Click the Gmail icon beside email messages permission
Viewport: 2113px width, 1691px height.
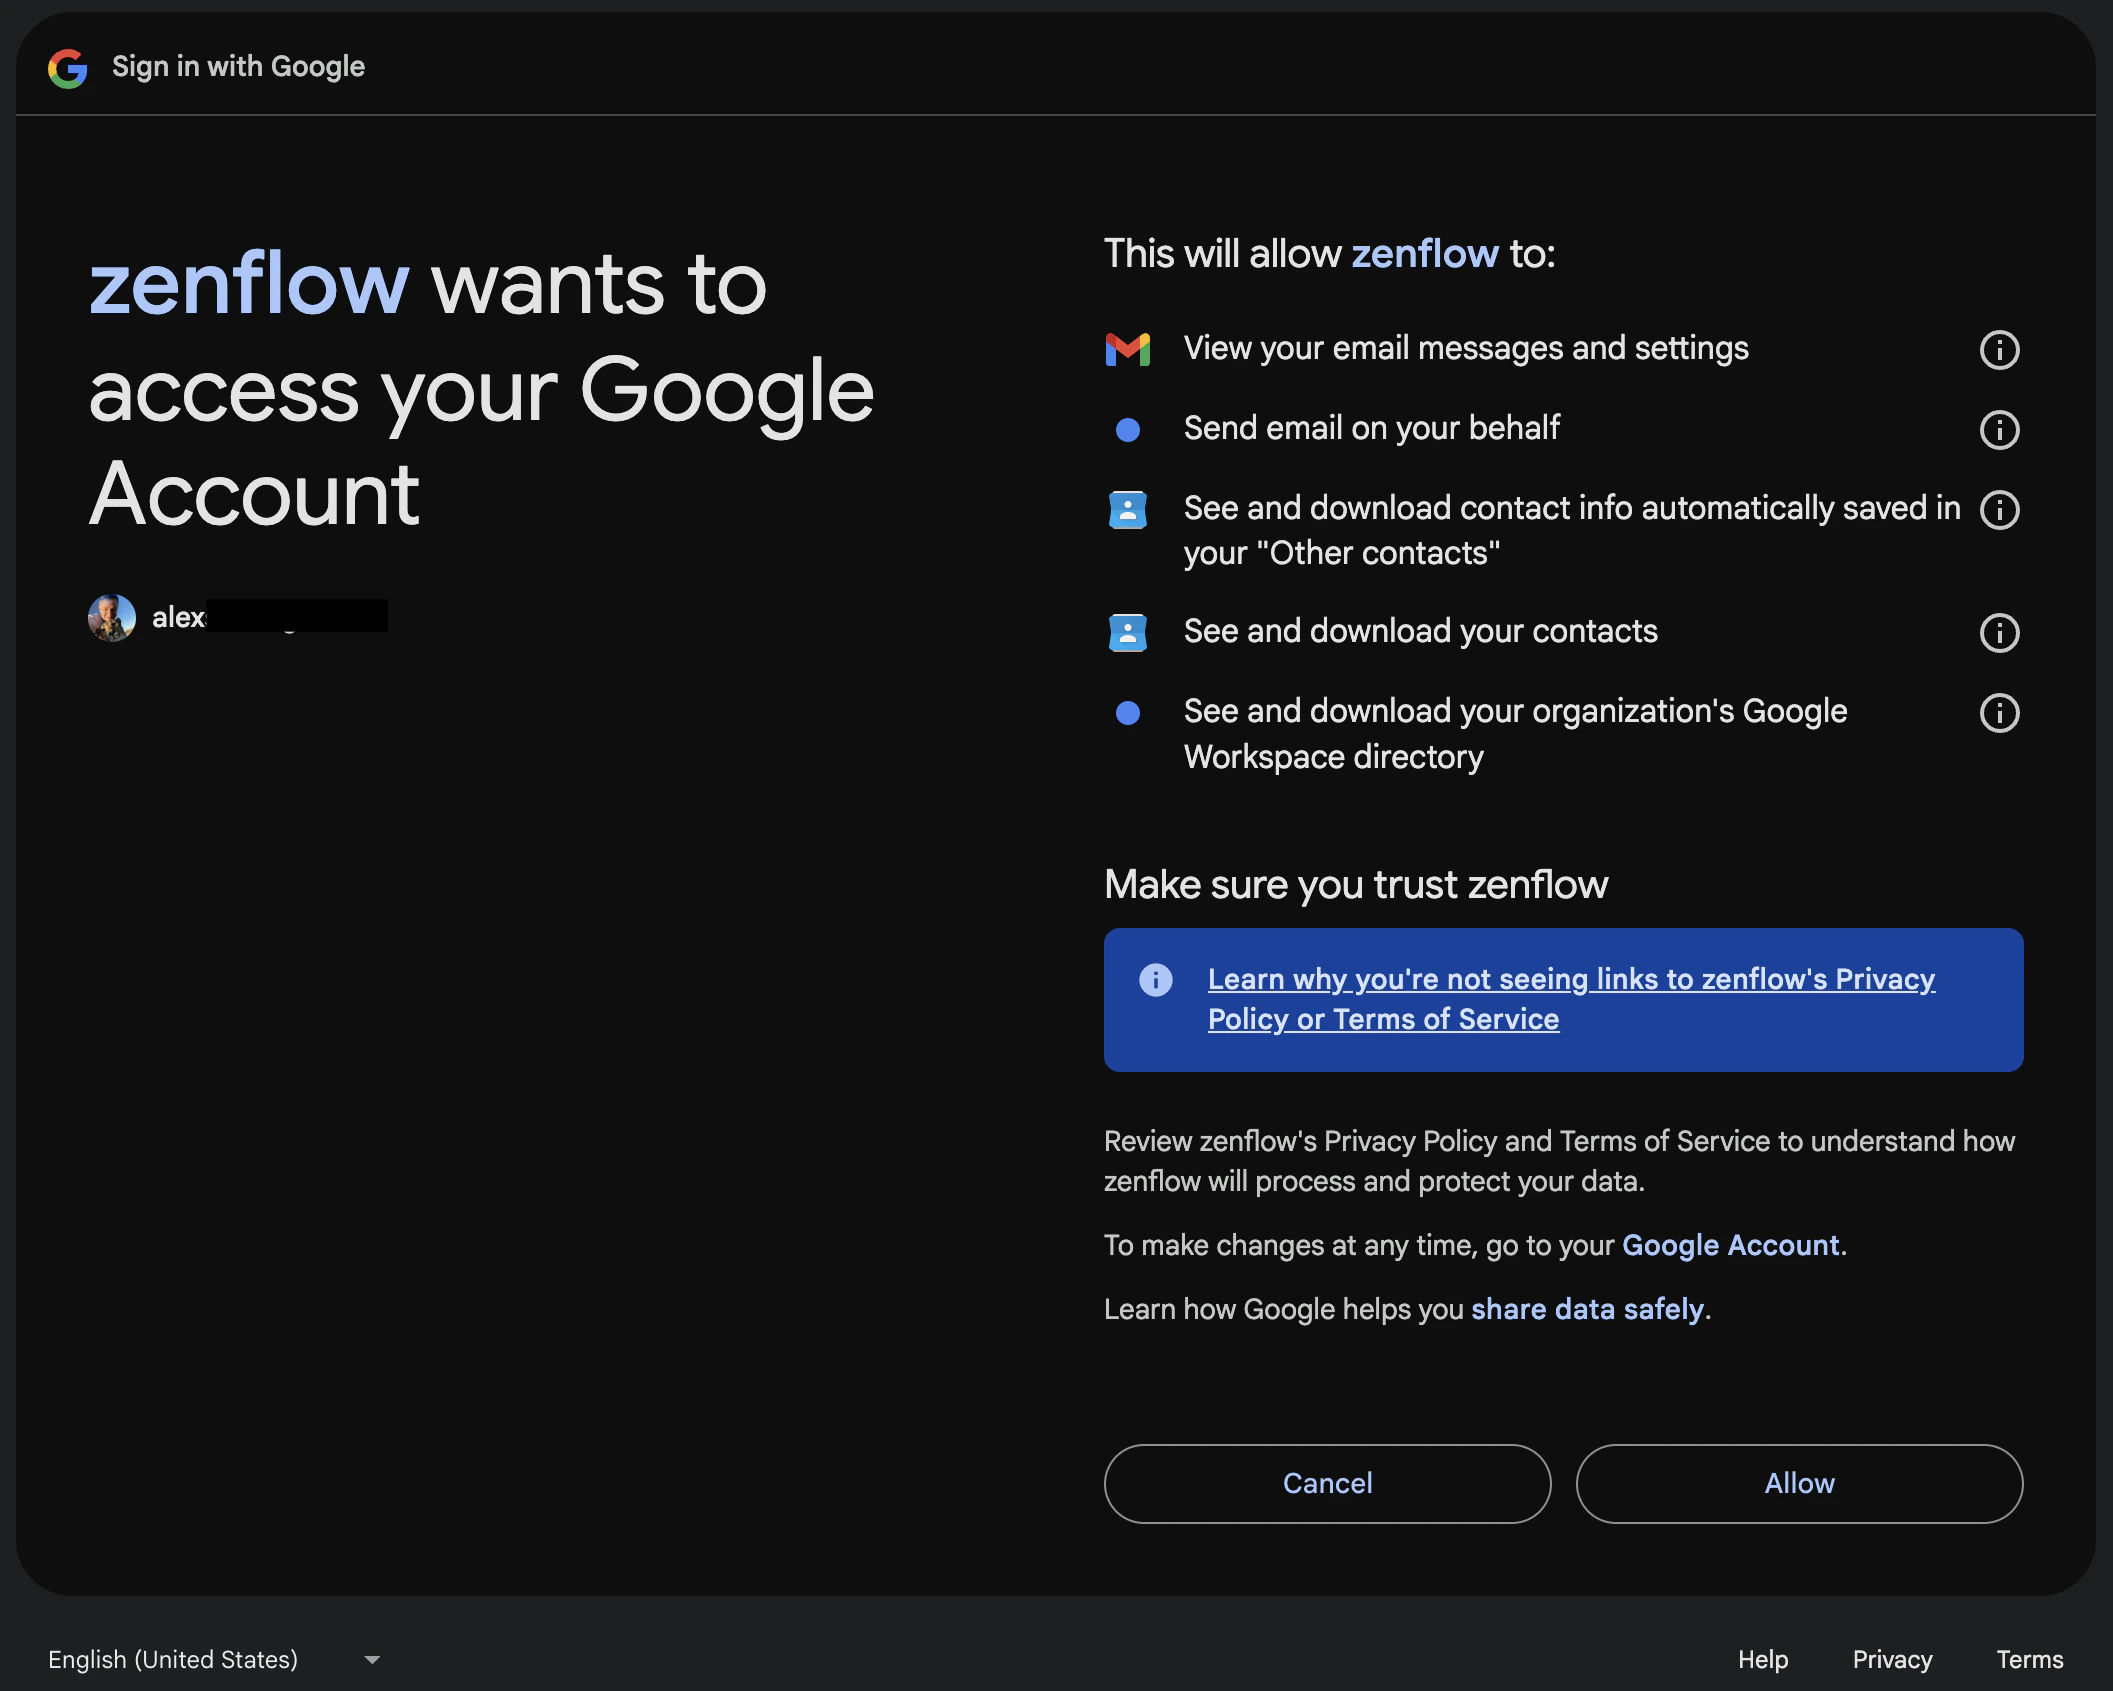[x=1127, y=349]
